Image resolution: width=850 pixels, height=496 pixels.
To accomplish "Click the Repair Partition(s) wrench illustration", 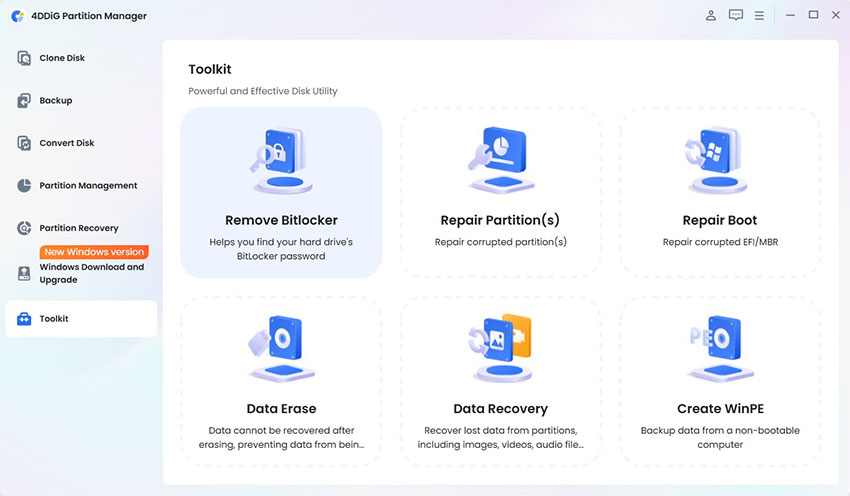I will 501,160.
